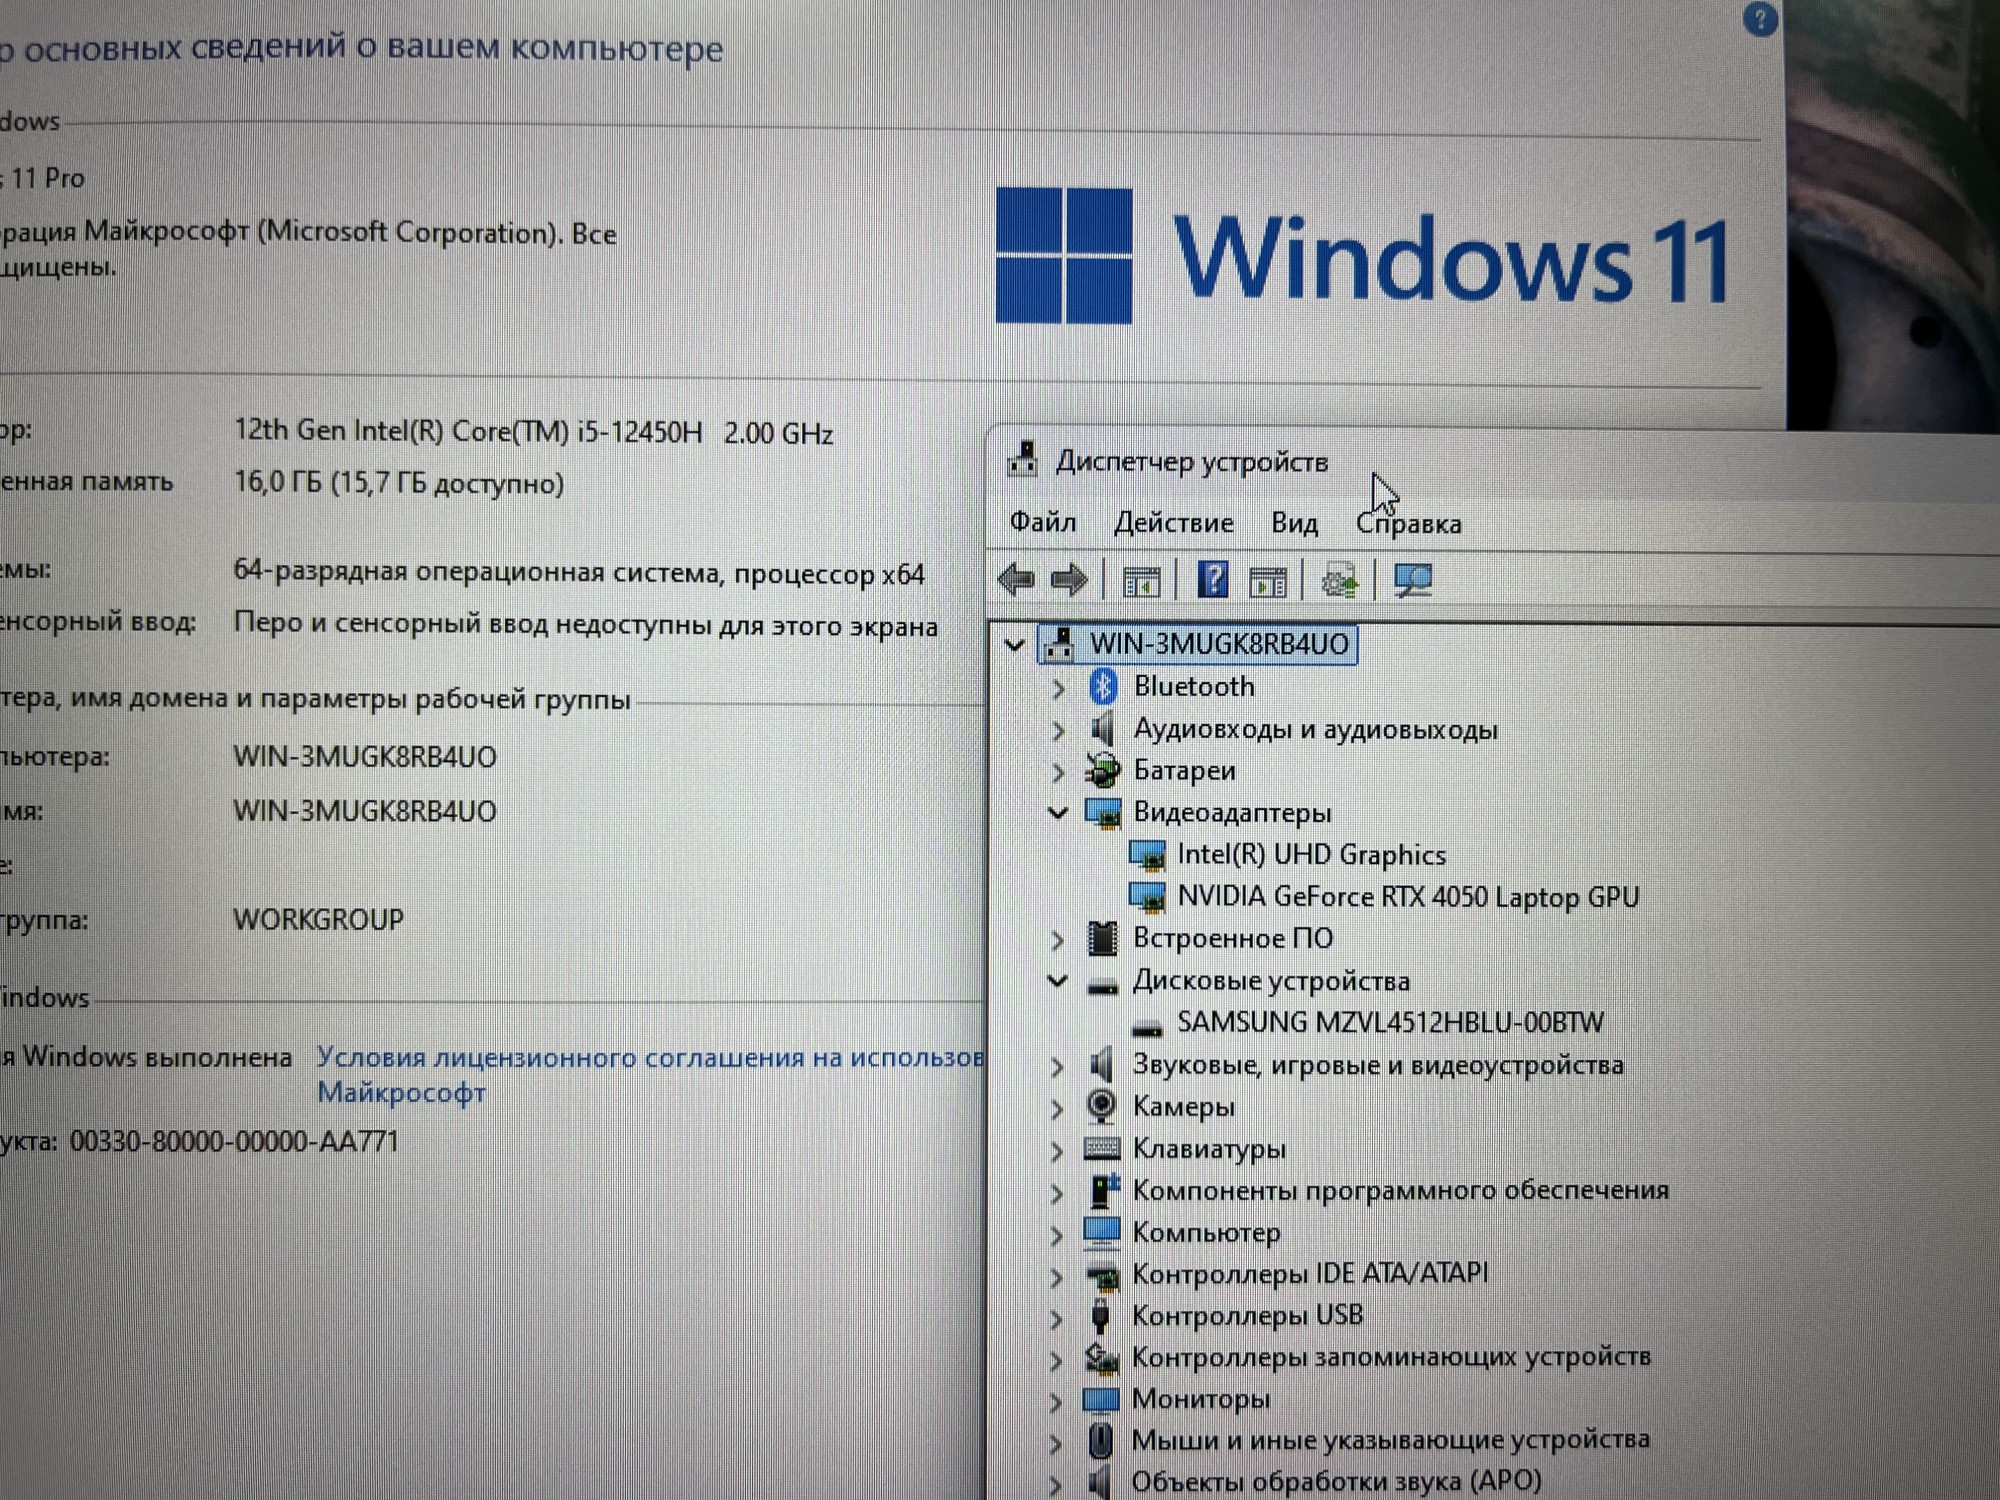
Task: Click the Forward arrow in Device Manager toolbar
Action: pyautogui.click(x=1069, y=580)
